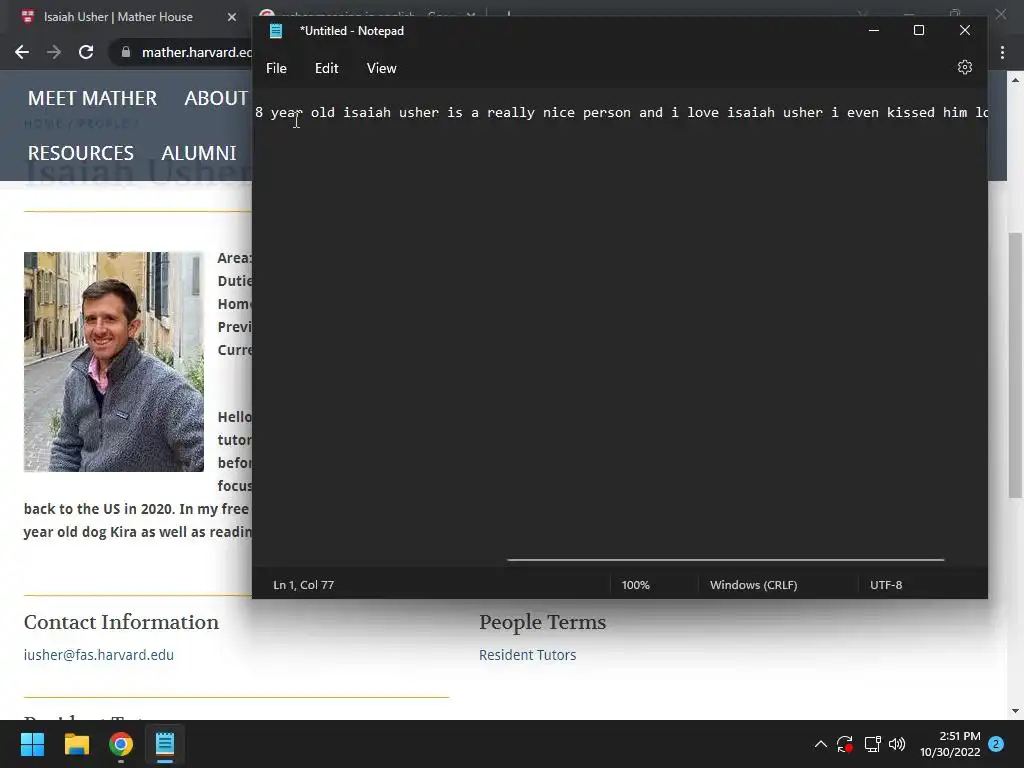This screenshot has width=1024, height=768.
Task: Open notification badge showing 2
Action: point(996,744)
